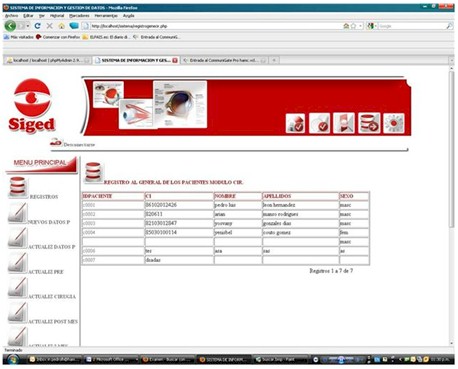This screenshot has width=458, height=369.
Task: Click the IDPACIENTE column header
Action: click(113, 196)
